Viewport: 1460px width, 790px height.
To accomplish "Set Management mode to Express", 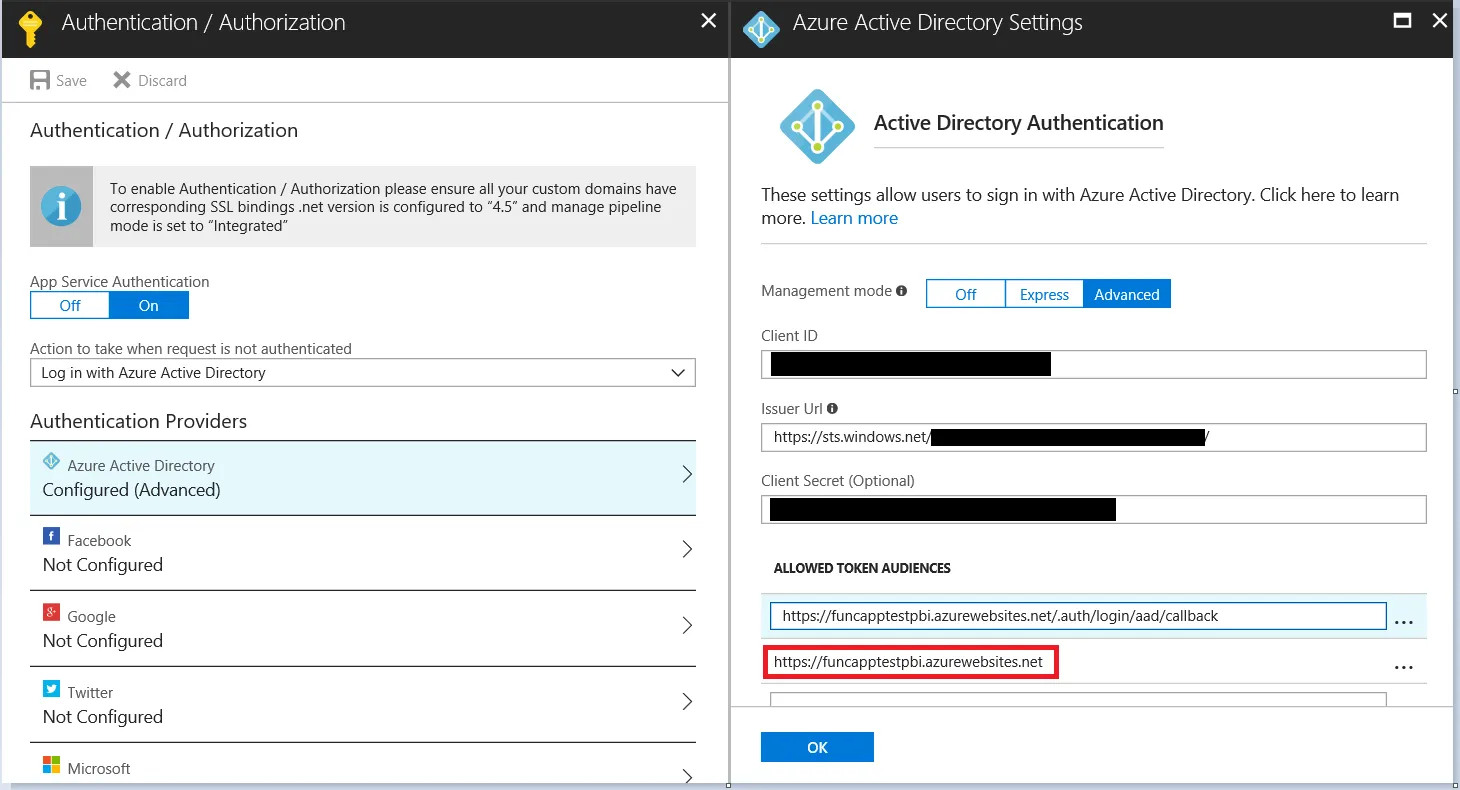I will pos(1044,294).
